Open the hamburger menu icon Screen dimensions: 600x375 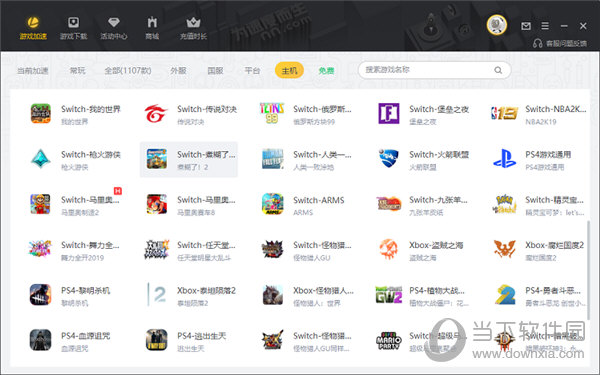coord(545,26)
